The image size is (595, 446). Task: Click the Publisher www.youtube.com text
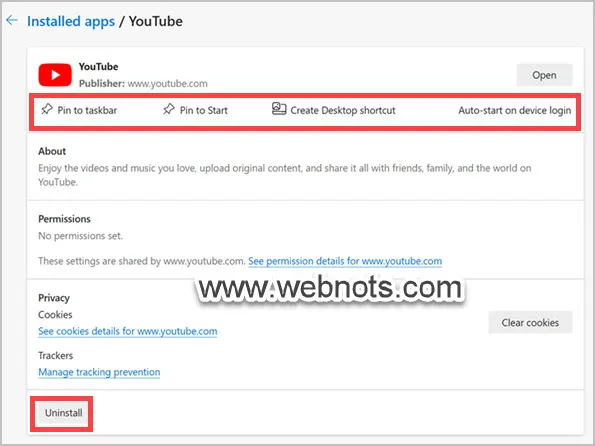click(x=143, y=84)
